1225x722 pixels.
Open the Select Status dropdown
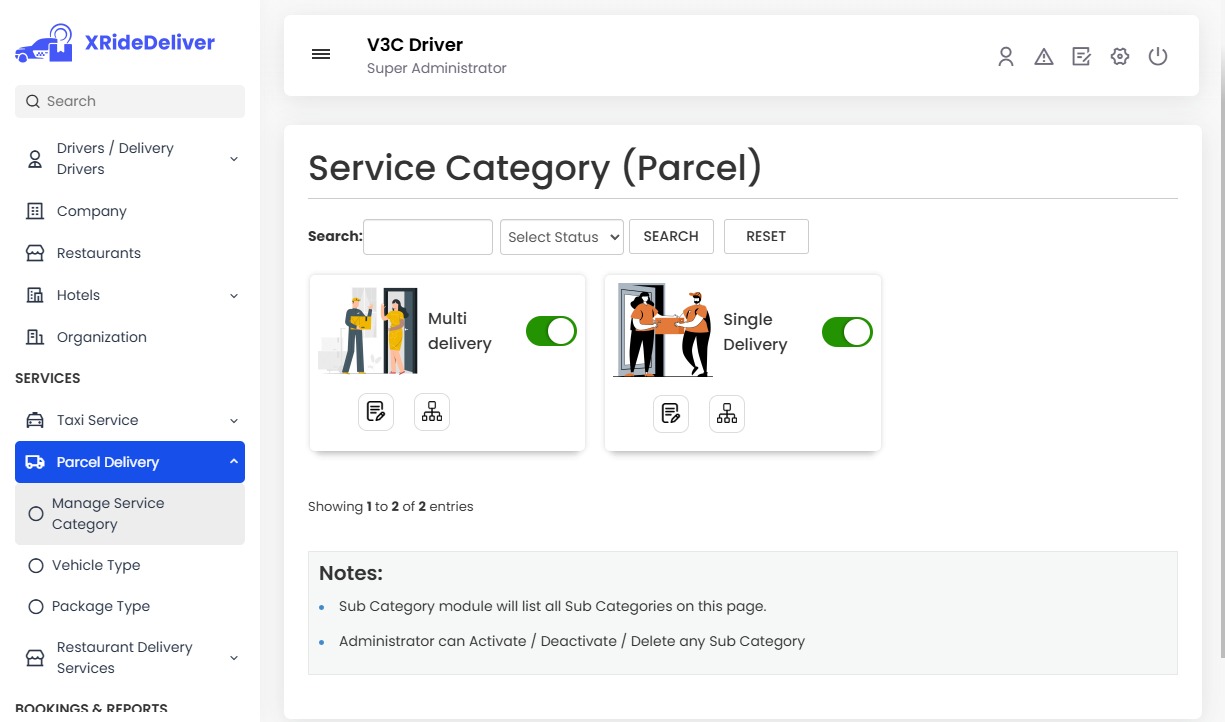tap(561, 236)
